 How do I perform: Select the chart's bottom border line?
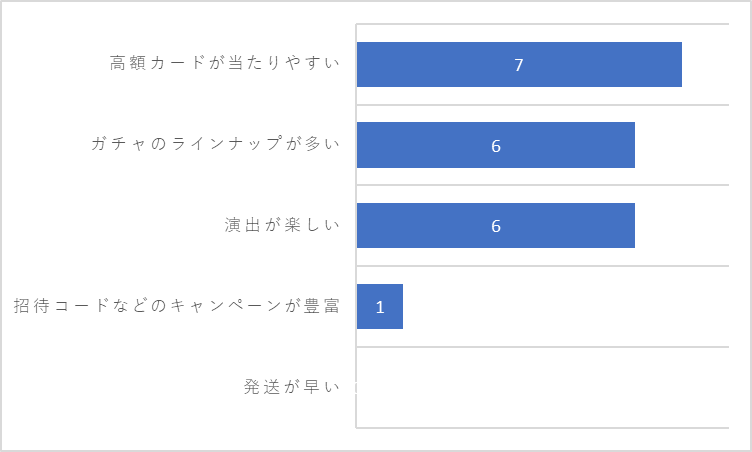click(x=543, y=428)
